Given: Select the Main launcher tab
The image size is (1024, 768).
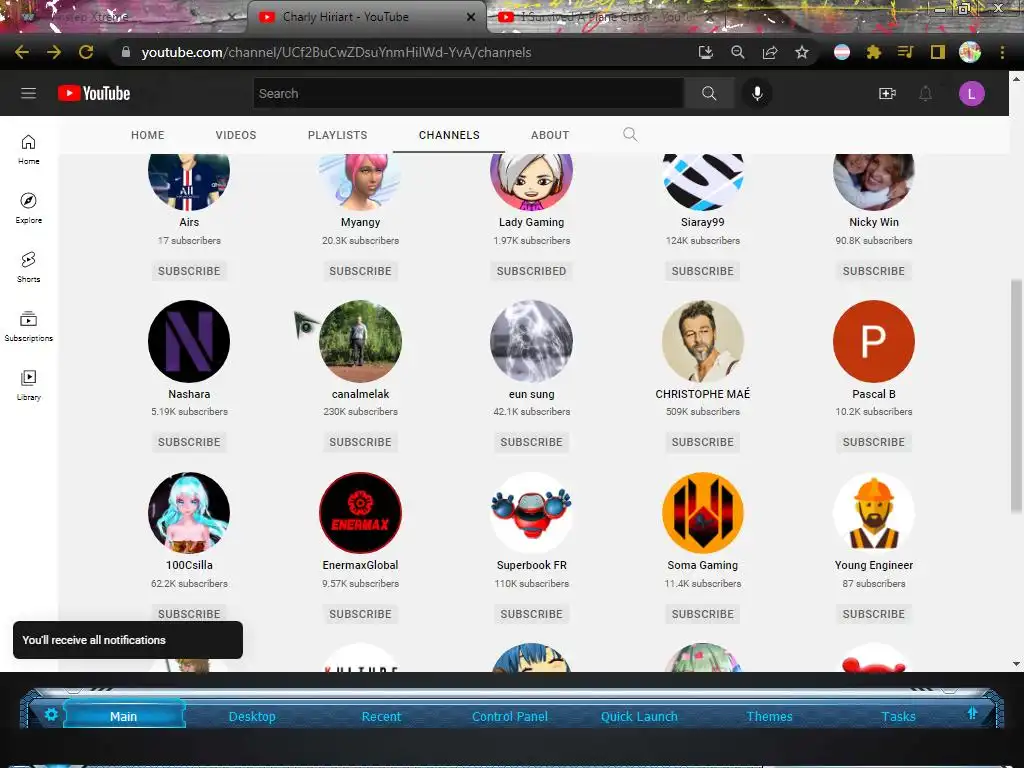Looking at the screenshot, I should [123, 716].
